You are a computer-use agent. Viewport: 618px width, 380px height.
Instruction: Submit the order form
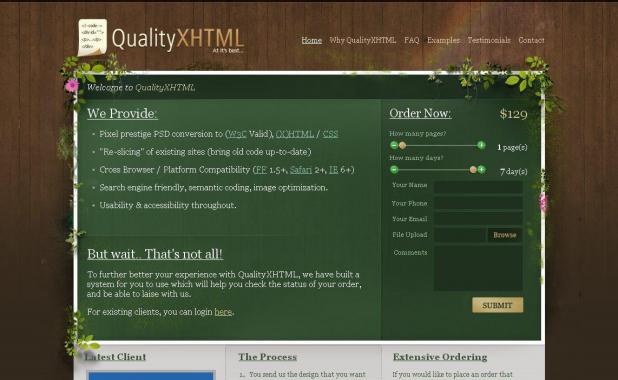tap(498, 305)
